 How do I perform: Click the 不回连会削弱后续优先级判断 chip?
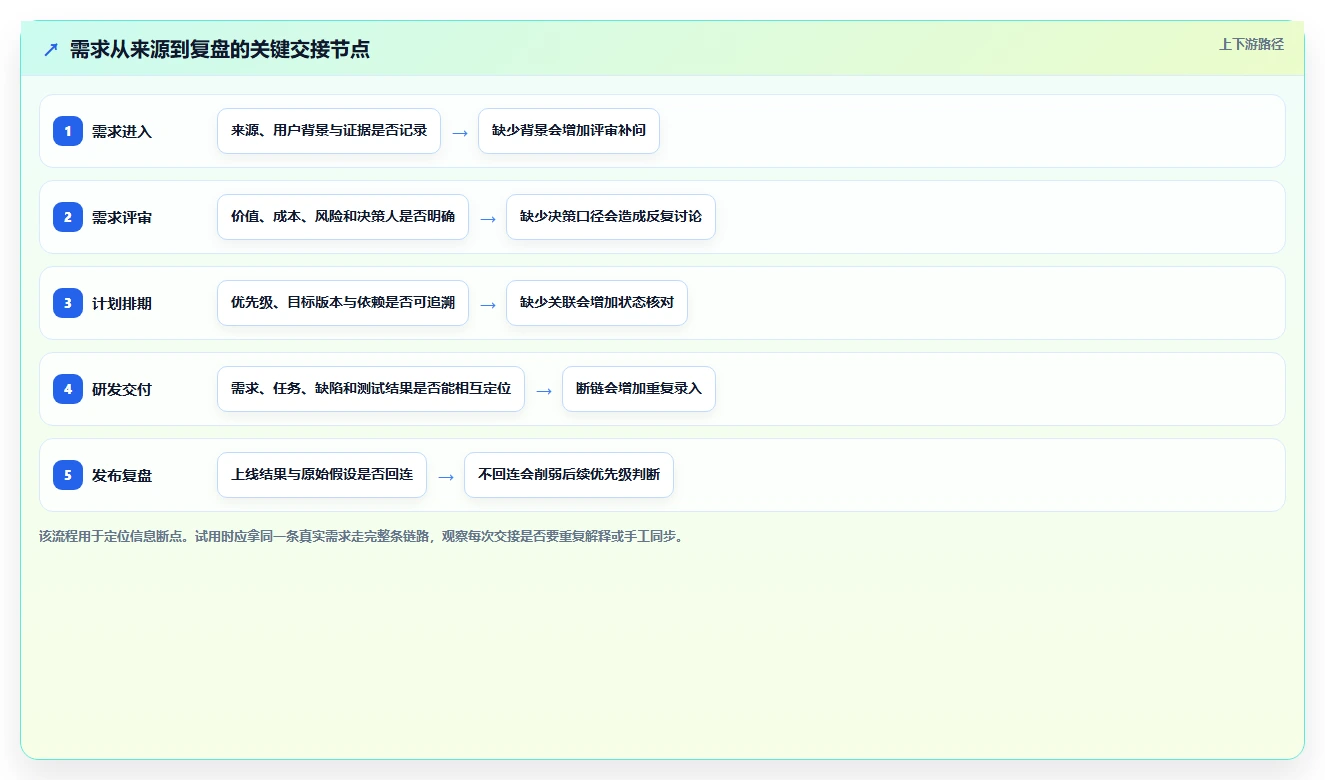tap(569, 475)
